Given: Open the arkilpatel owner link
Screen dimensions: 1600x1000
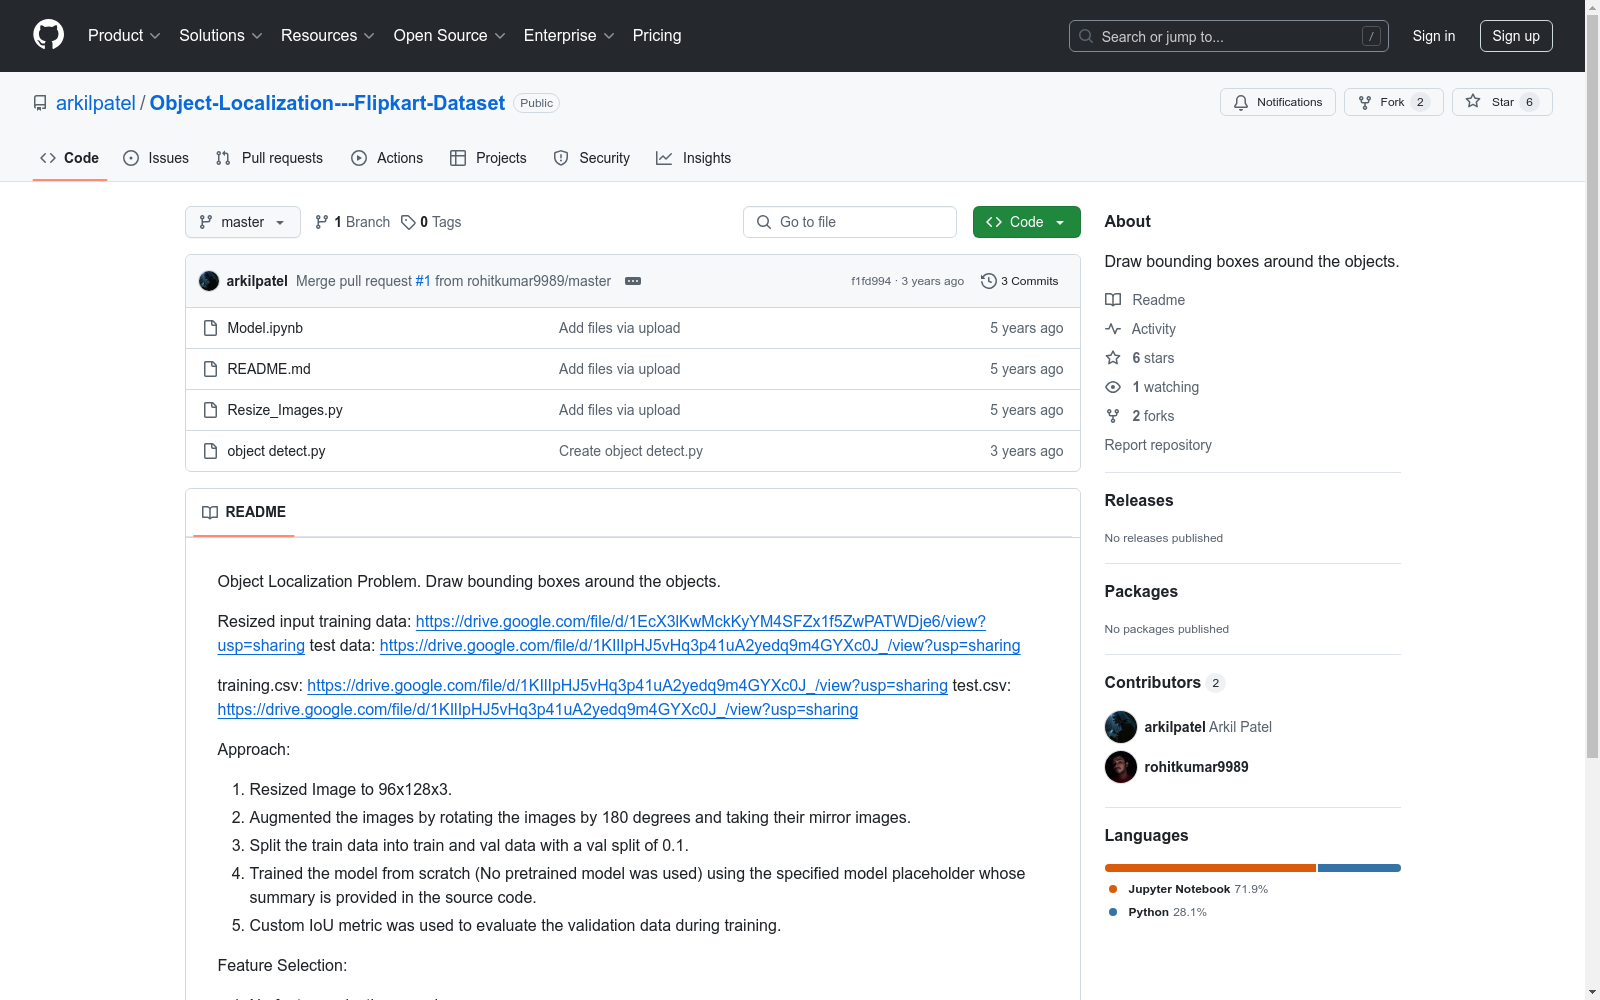Looking at the screenshot, I should (96, 103).
